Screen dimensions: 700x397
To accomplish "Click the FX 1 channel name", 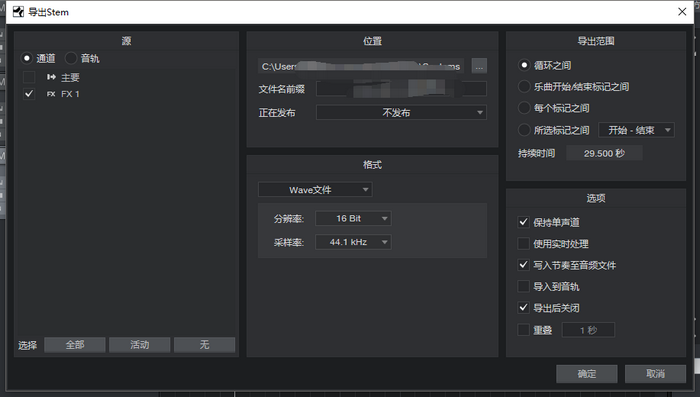I will [x=70, y=94].
